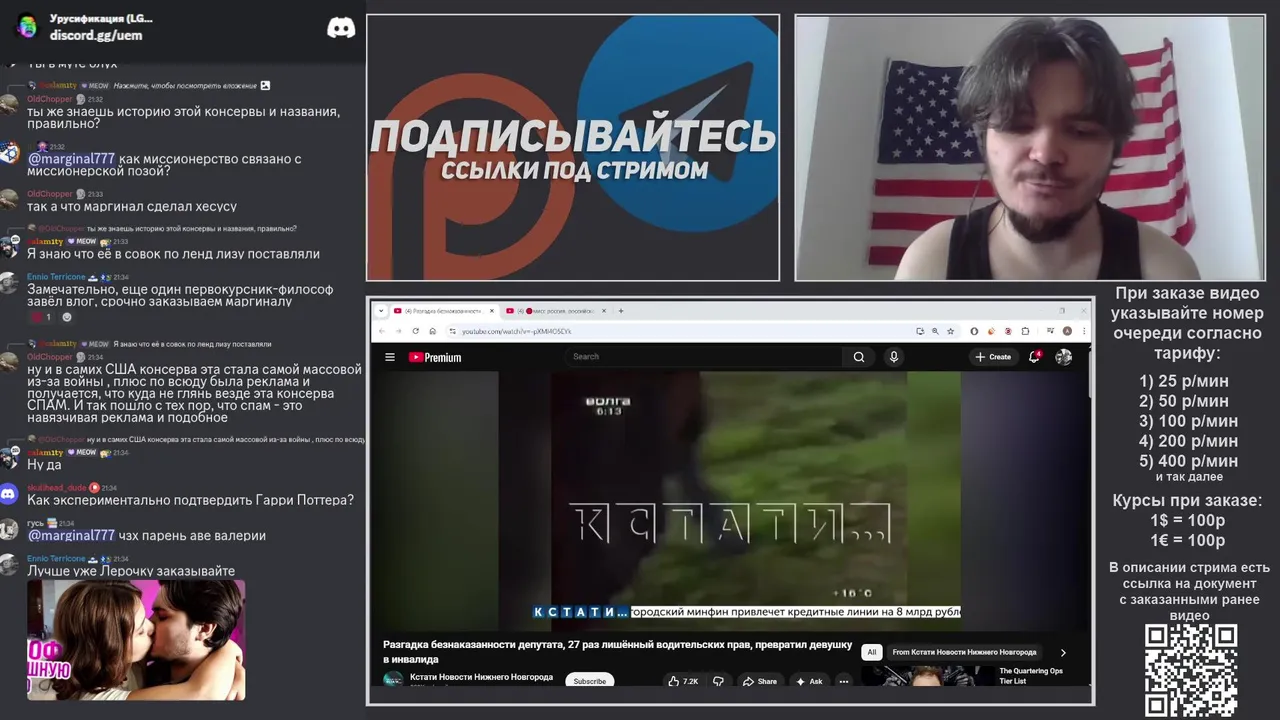The image size is (1280, 720).
Task: Close the second YouTube browser tab
Action: point(604,311)
